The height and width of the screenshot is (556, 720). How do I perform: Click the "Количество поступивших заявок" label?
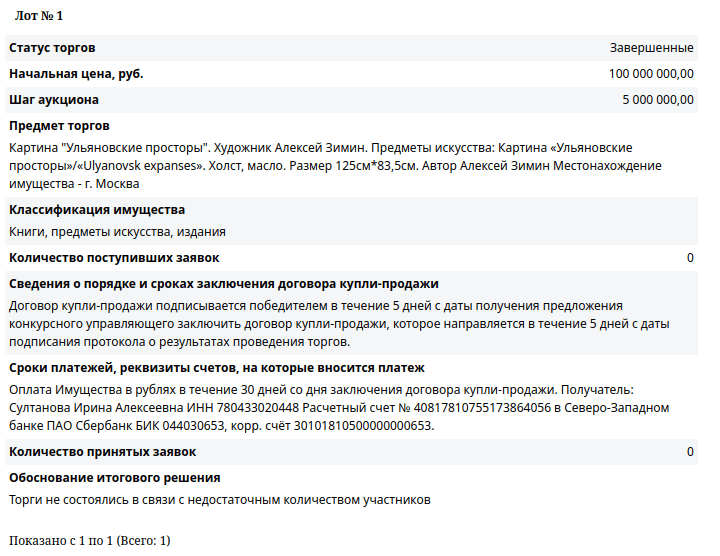pos(114,258)
